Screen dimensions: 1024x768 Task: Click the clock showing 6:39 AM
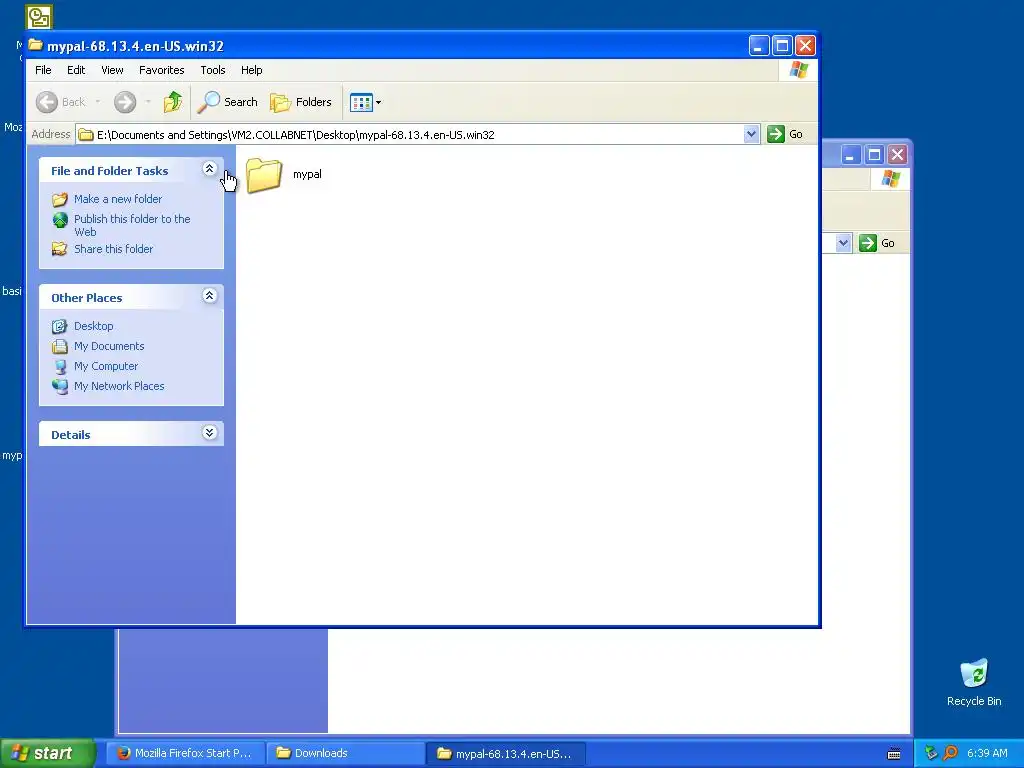(x=987, y=753)
